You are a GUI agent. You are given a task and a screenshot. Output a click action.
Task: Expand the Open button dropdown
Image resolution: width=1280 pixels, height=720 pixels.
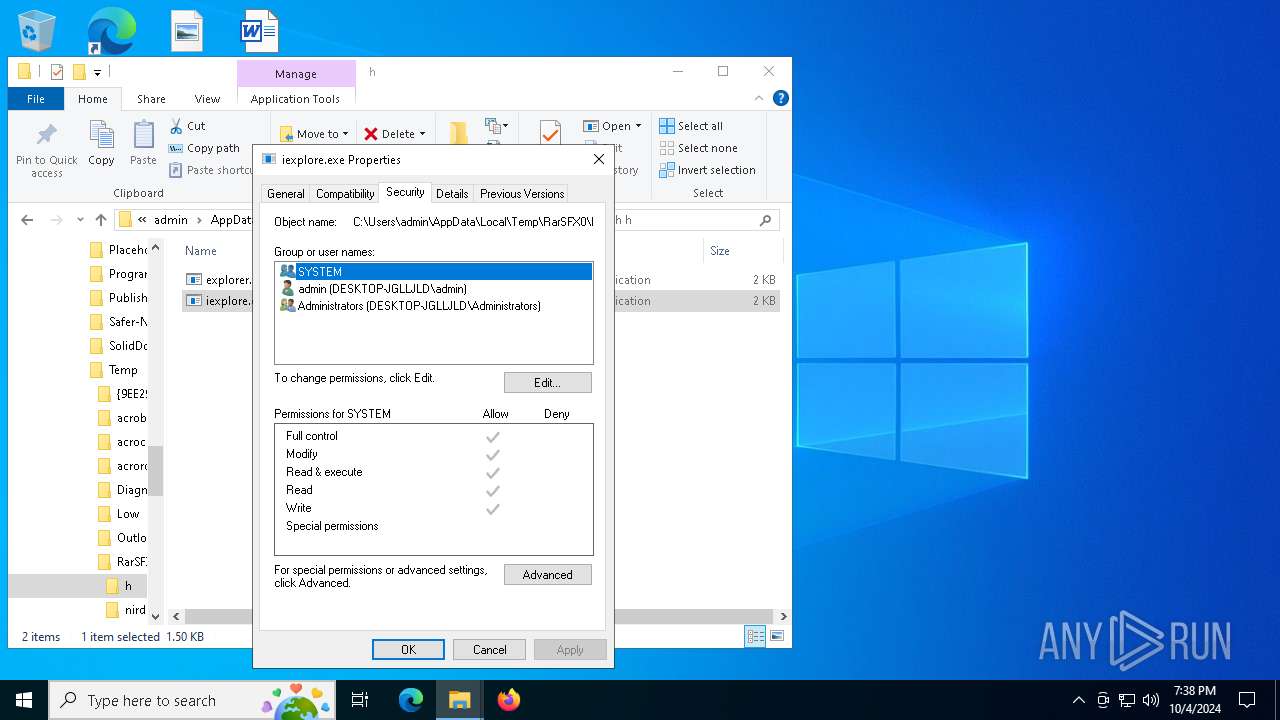[x=638, y=126]
